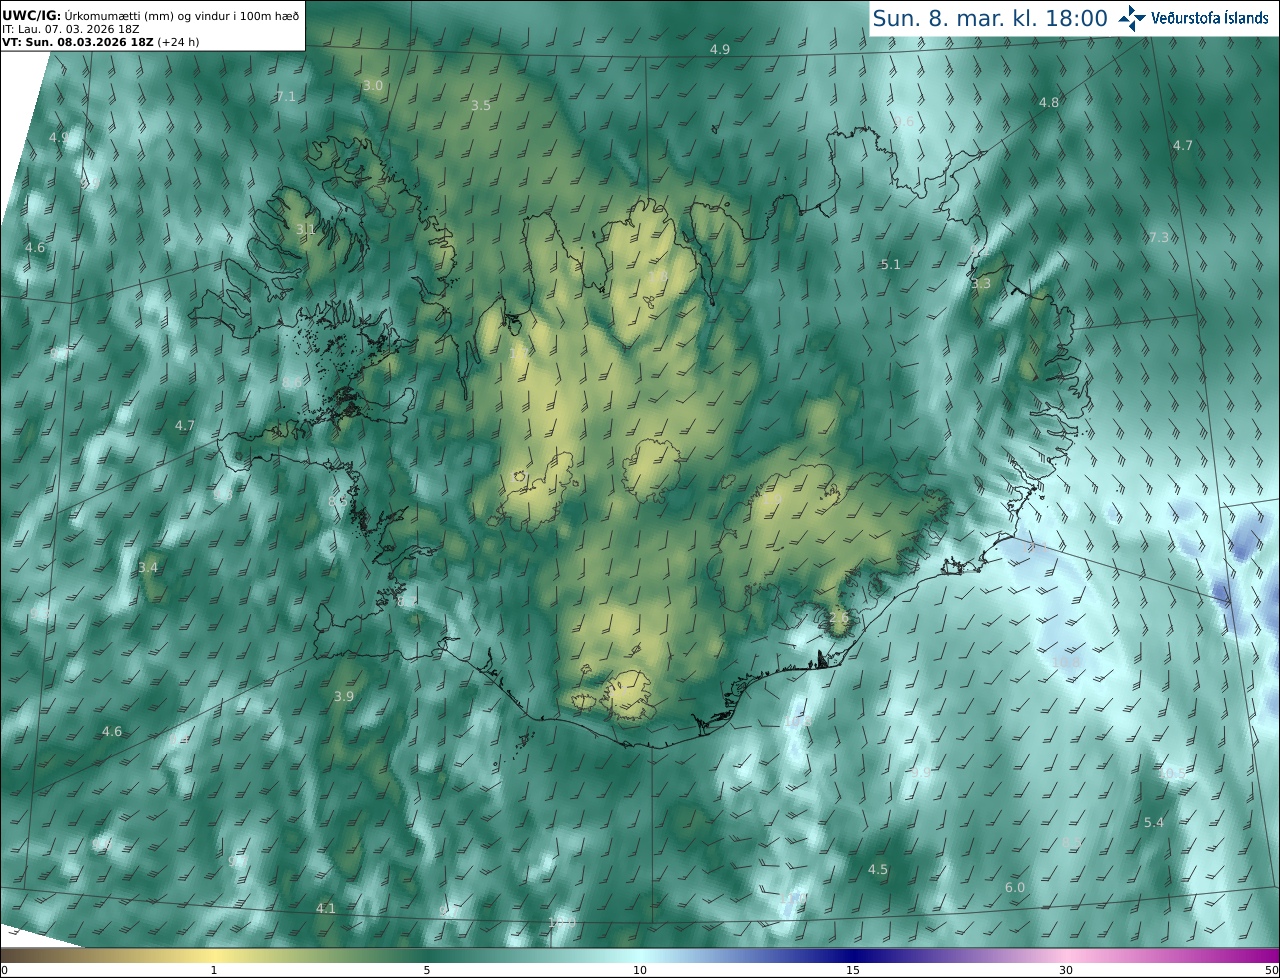The image size is (1280, 978).
Task: Click the 5.4 value on the map
Action: pos(1154,822)
